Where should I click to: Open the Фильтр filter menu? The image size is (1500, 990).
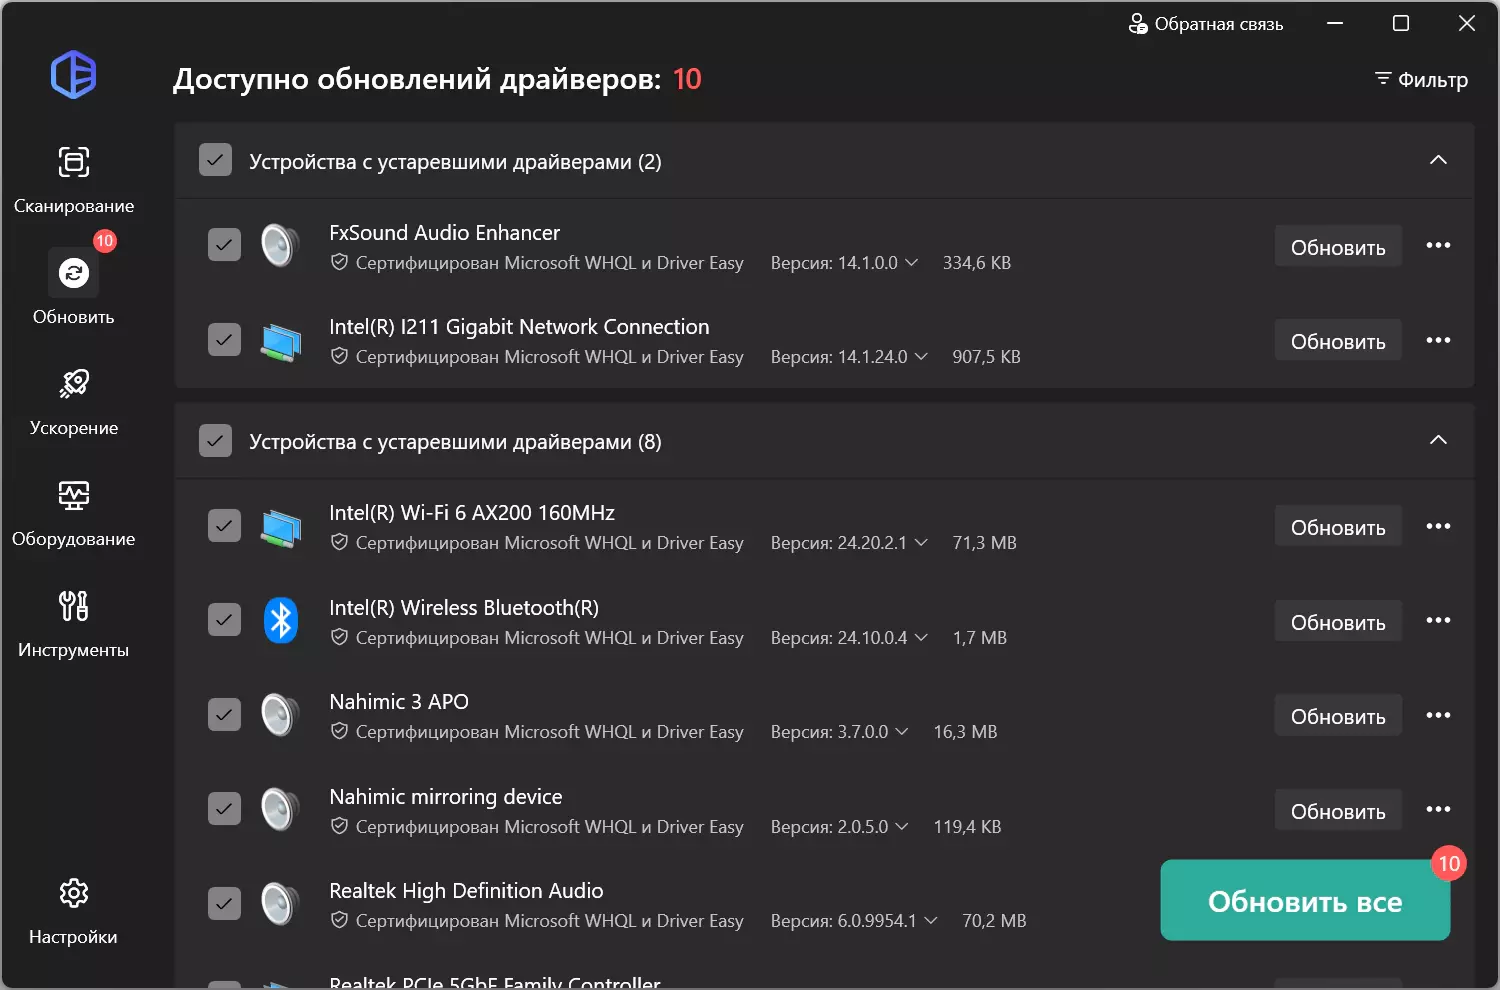[x=1421, y=79]
